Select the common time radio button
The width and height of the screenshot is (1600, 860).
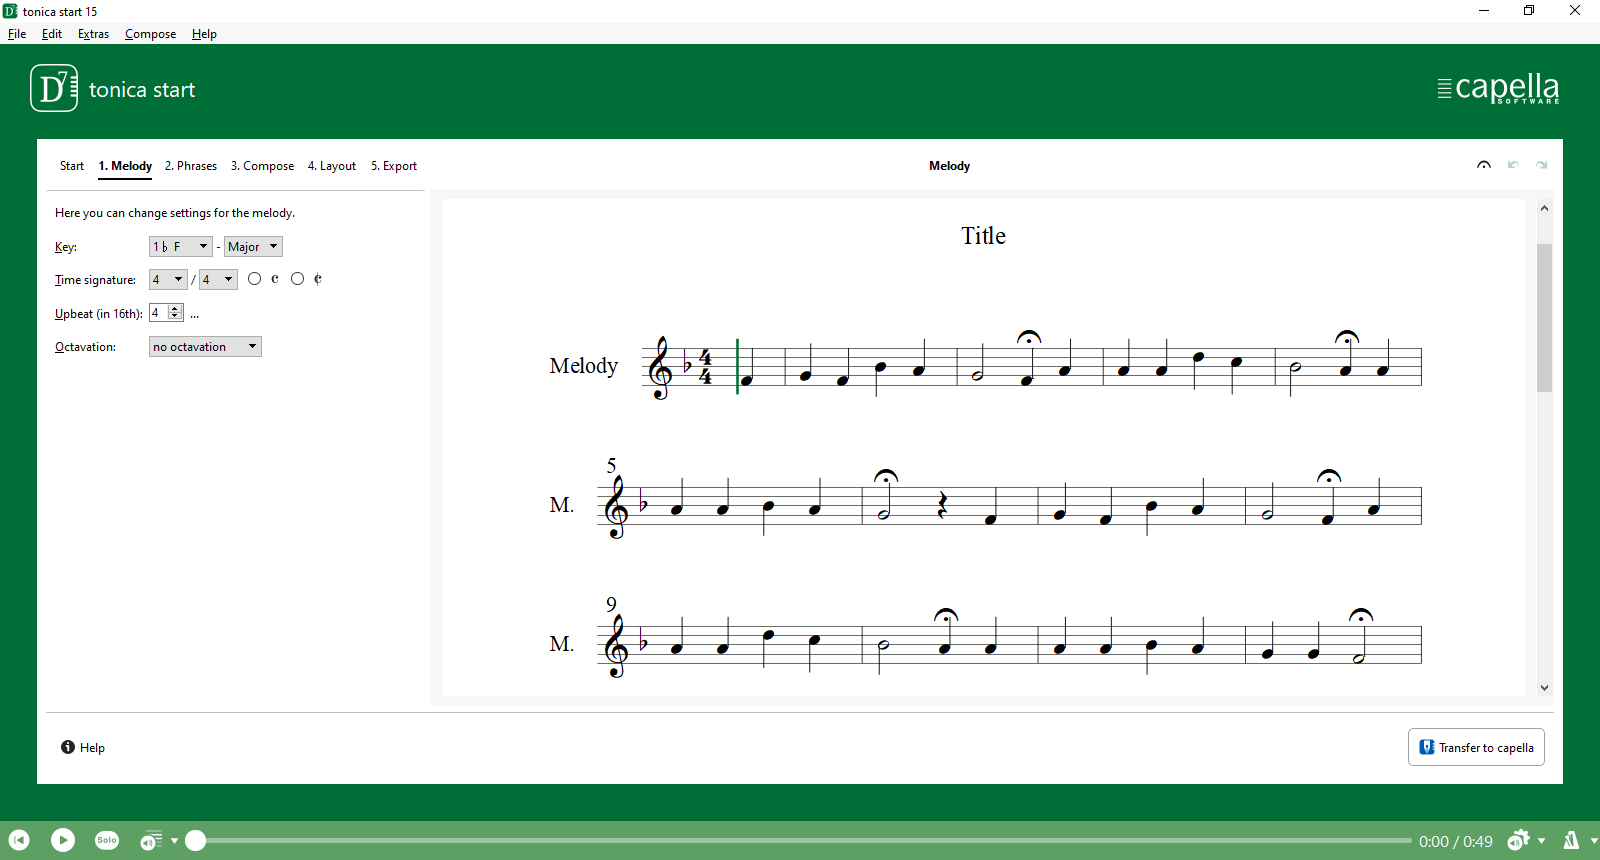[254, 279]
